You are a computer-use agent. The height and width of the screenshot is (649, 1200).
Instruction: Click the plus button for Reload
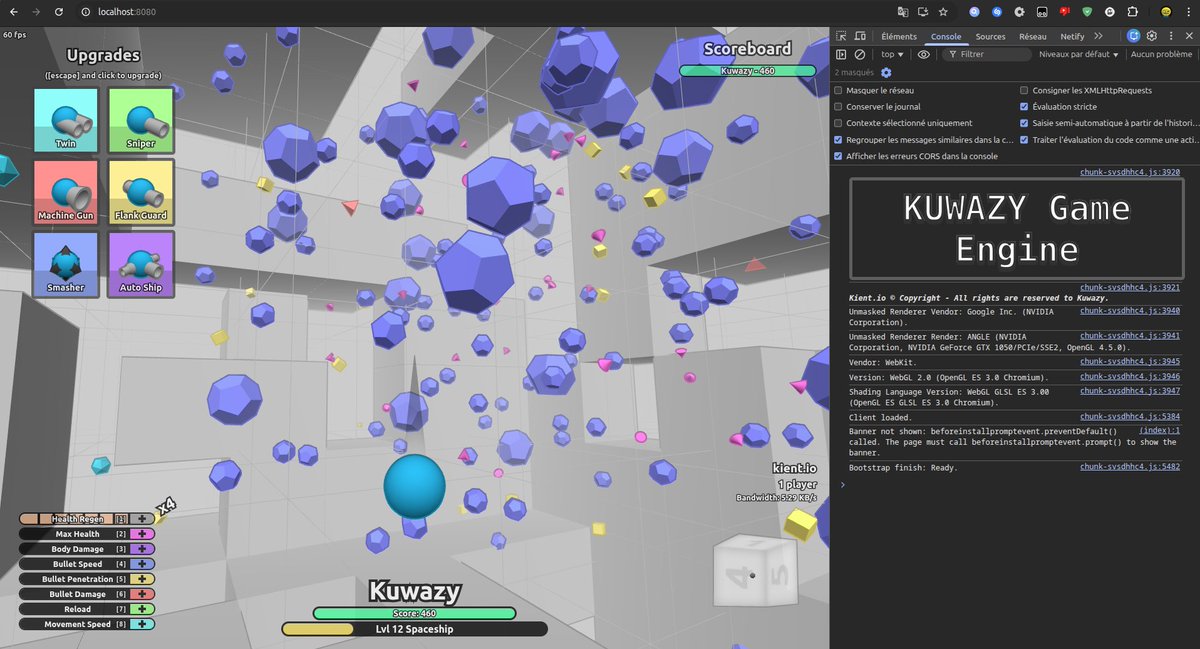click(144, 609)
